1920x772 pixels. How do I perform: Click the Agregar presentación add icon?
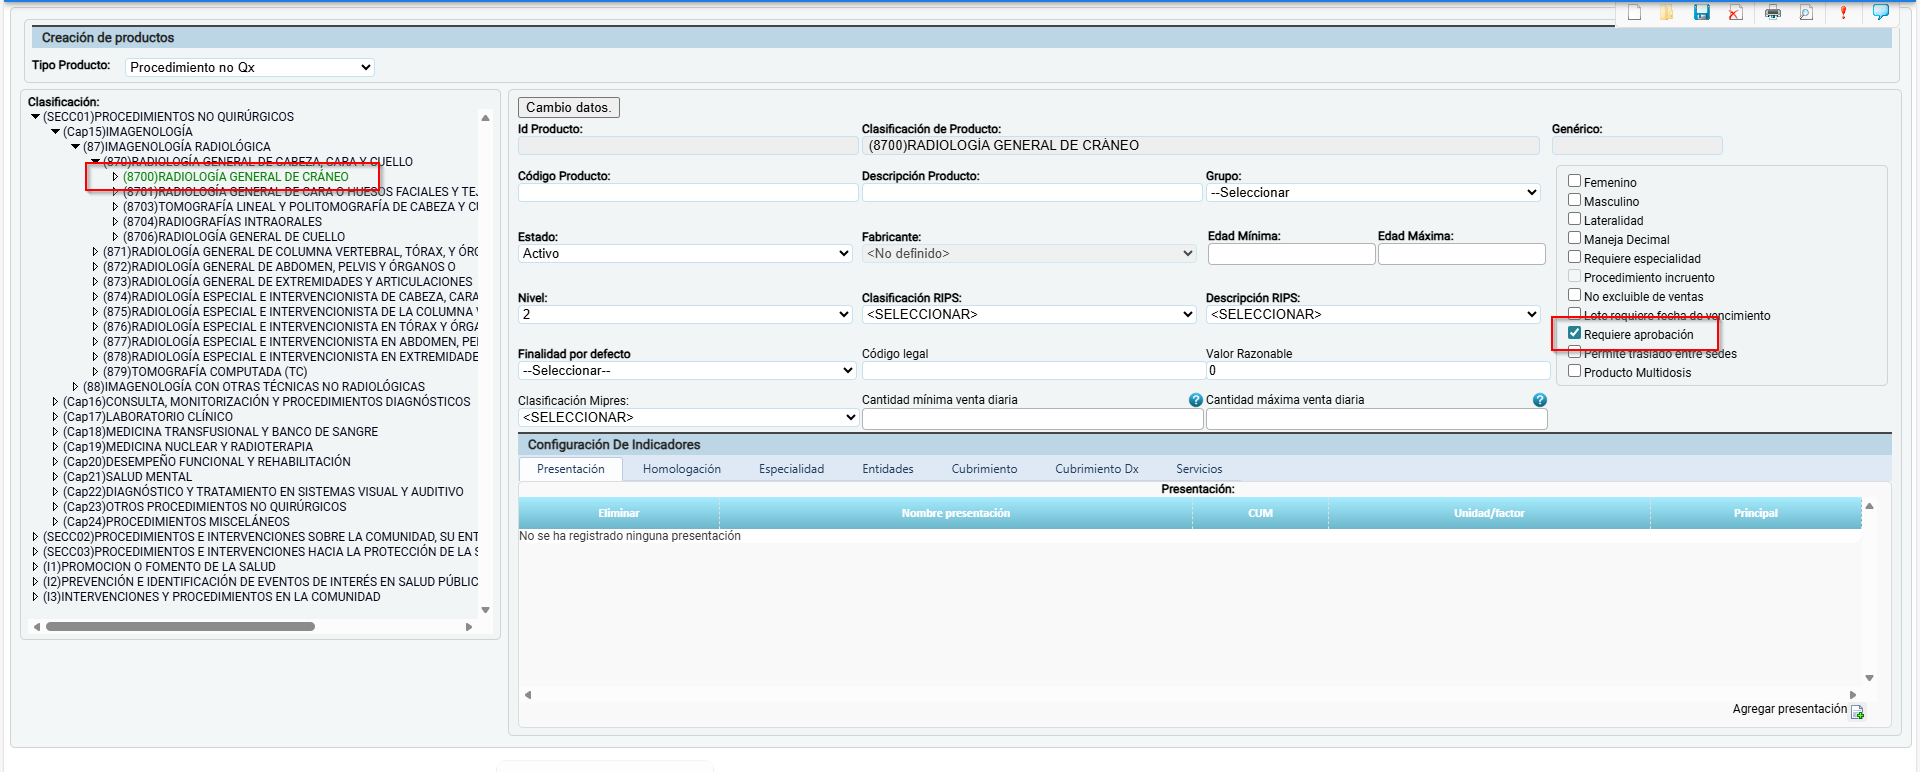[x=1857, y=712]
